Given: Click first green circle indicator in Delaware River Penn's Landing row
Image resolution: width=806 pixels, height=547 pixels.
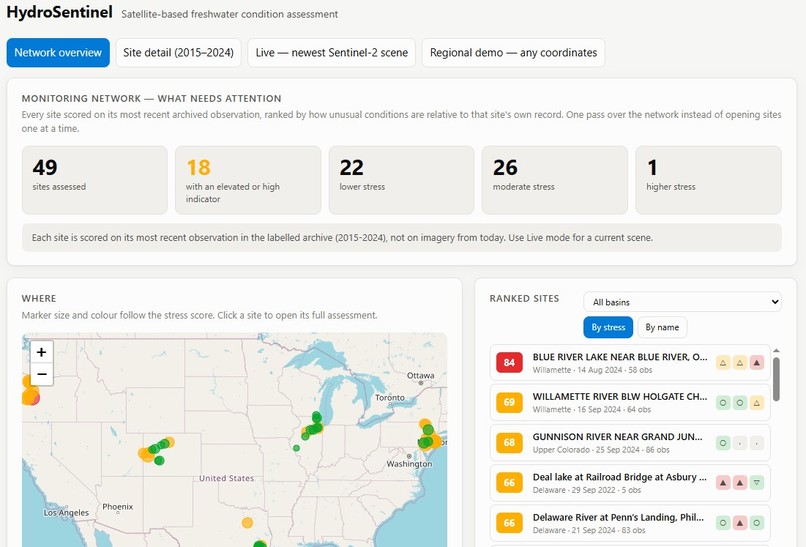Looking at the screenshot, I should coord(723,523).
